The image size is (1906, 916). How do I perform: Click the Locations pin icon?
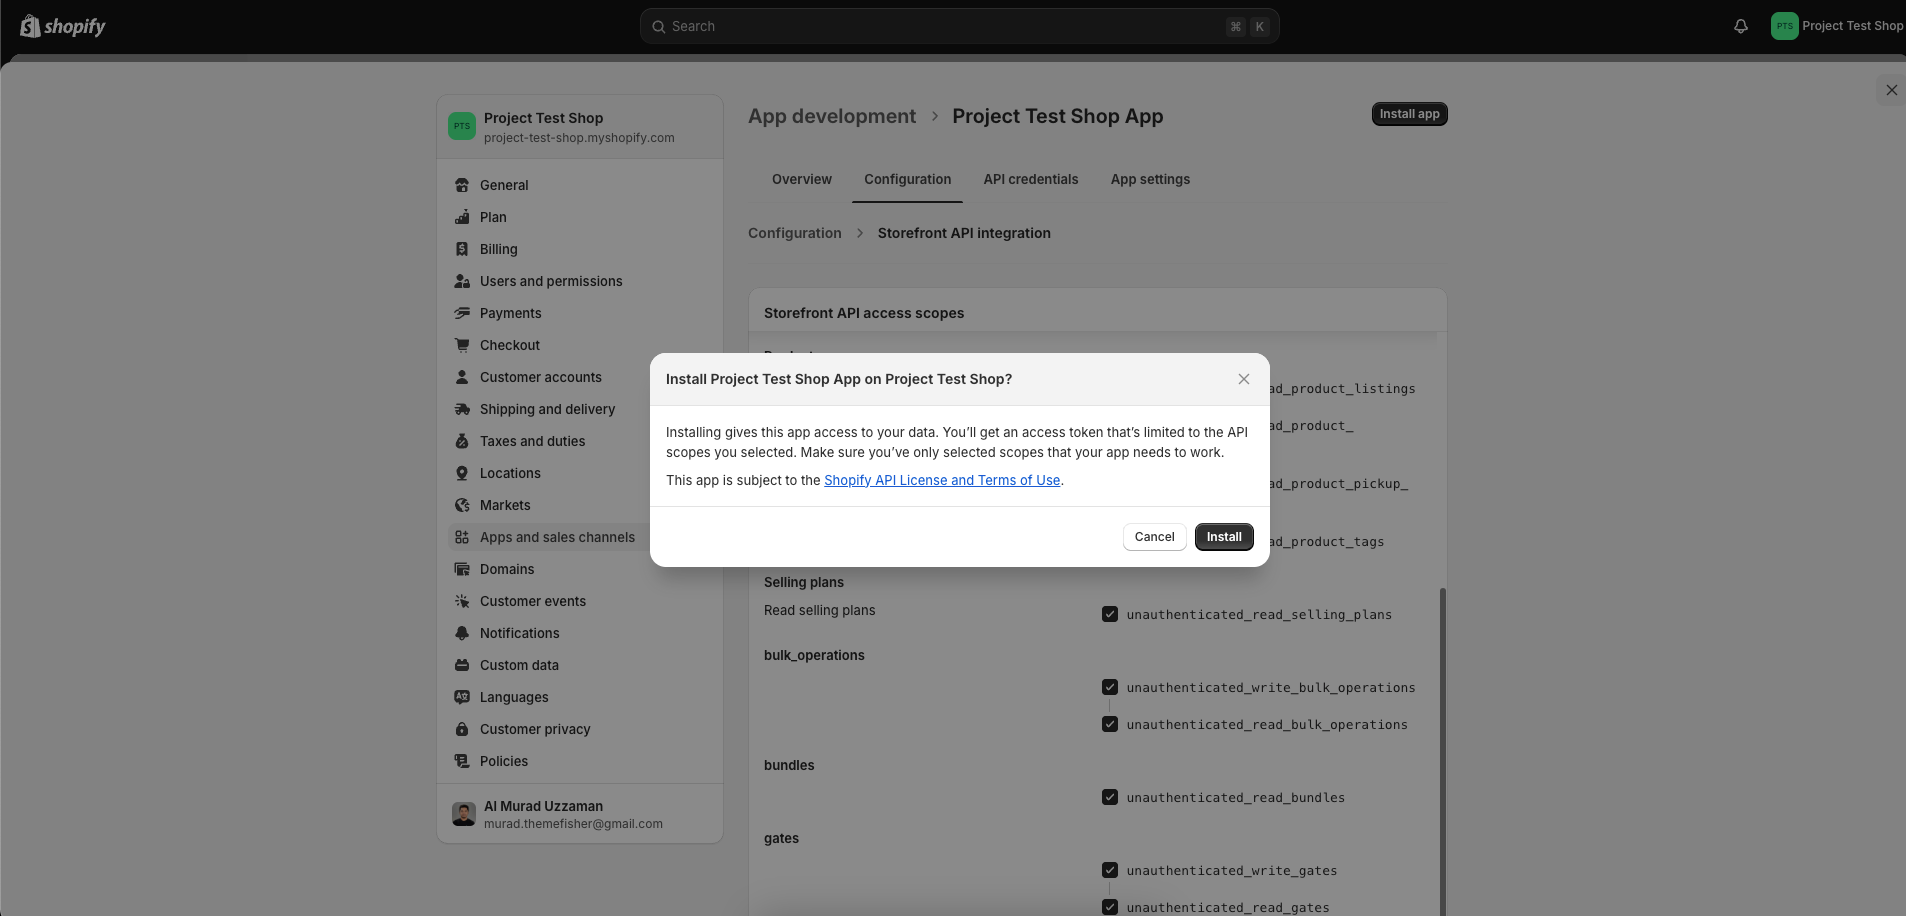pyautogui.click(x=461, y=473)
